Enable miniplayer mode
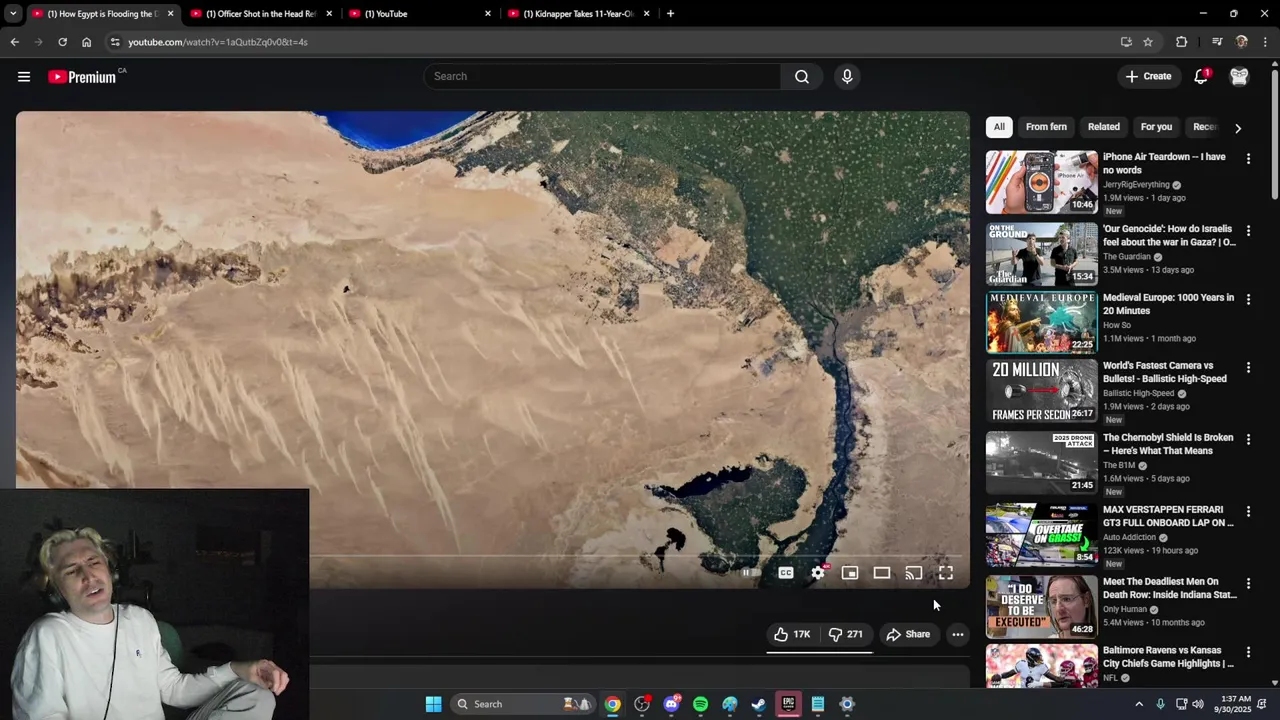The image size is (1280, 720). (x=850, y=573)
